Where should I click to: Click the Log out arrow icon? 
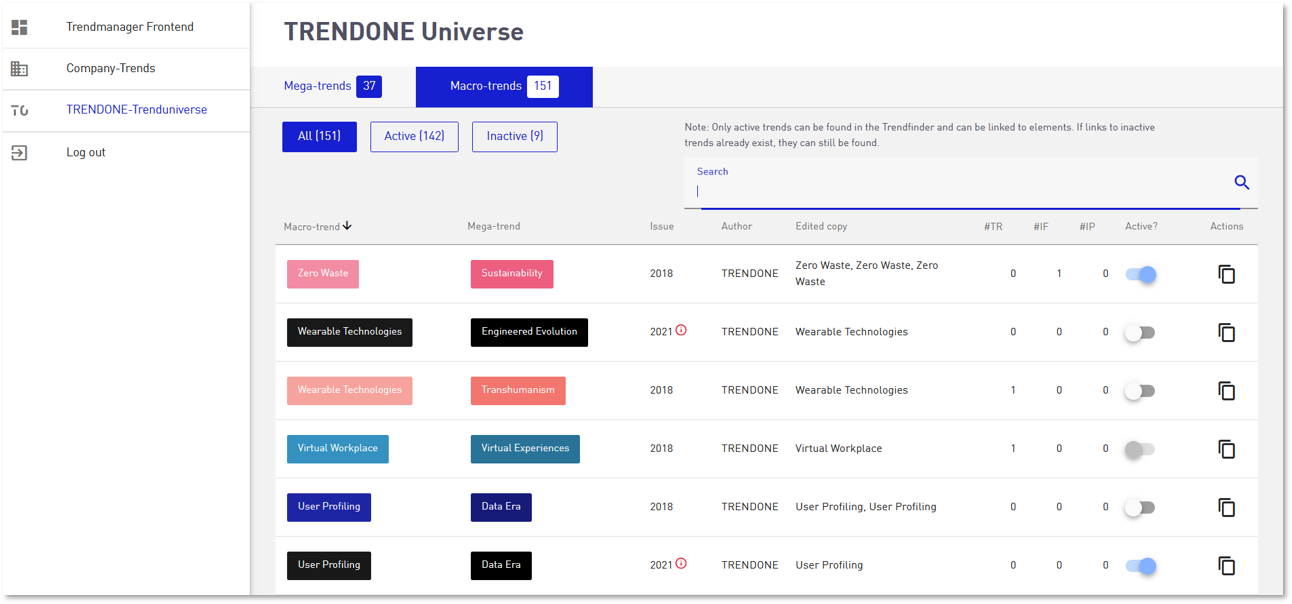click(x=19, y=153)
